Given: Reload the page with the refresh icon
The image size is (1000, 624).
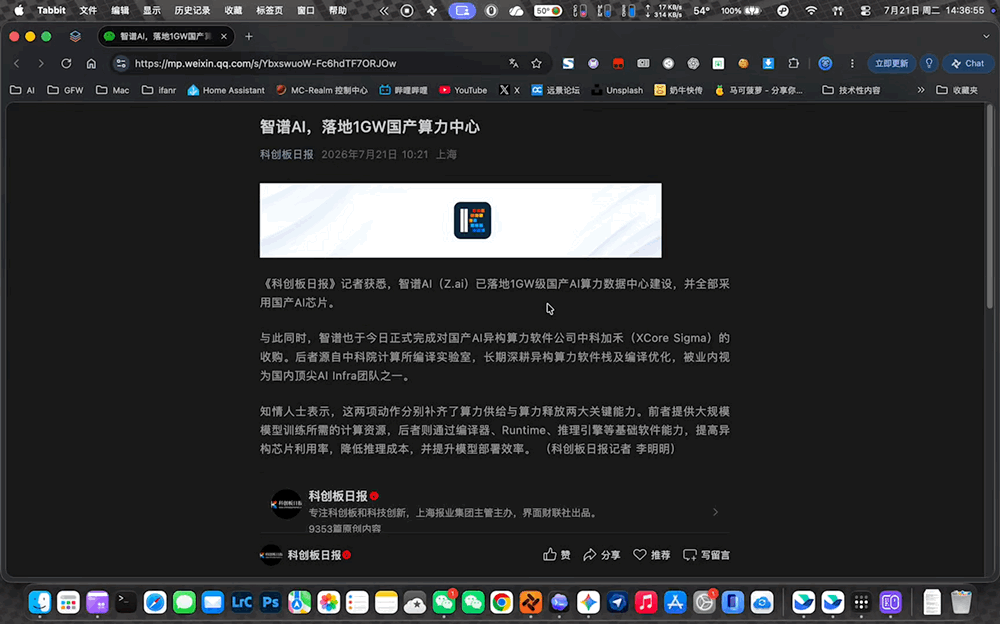Looking at the screenshot, I should (66, 63).
